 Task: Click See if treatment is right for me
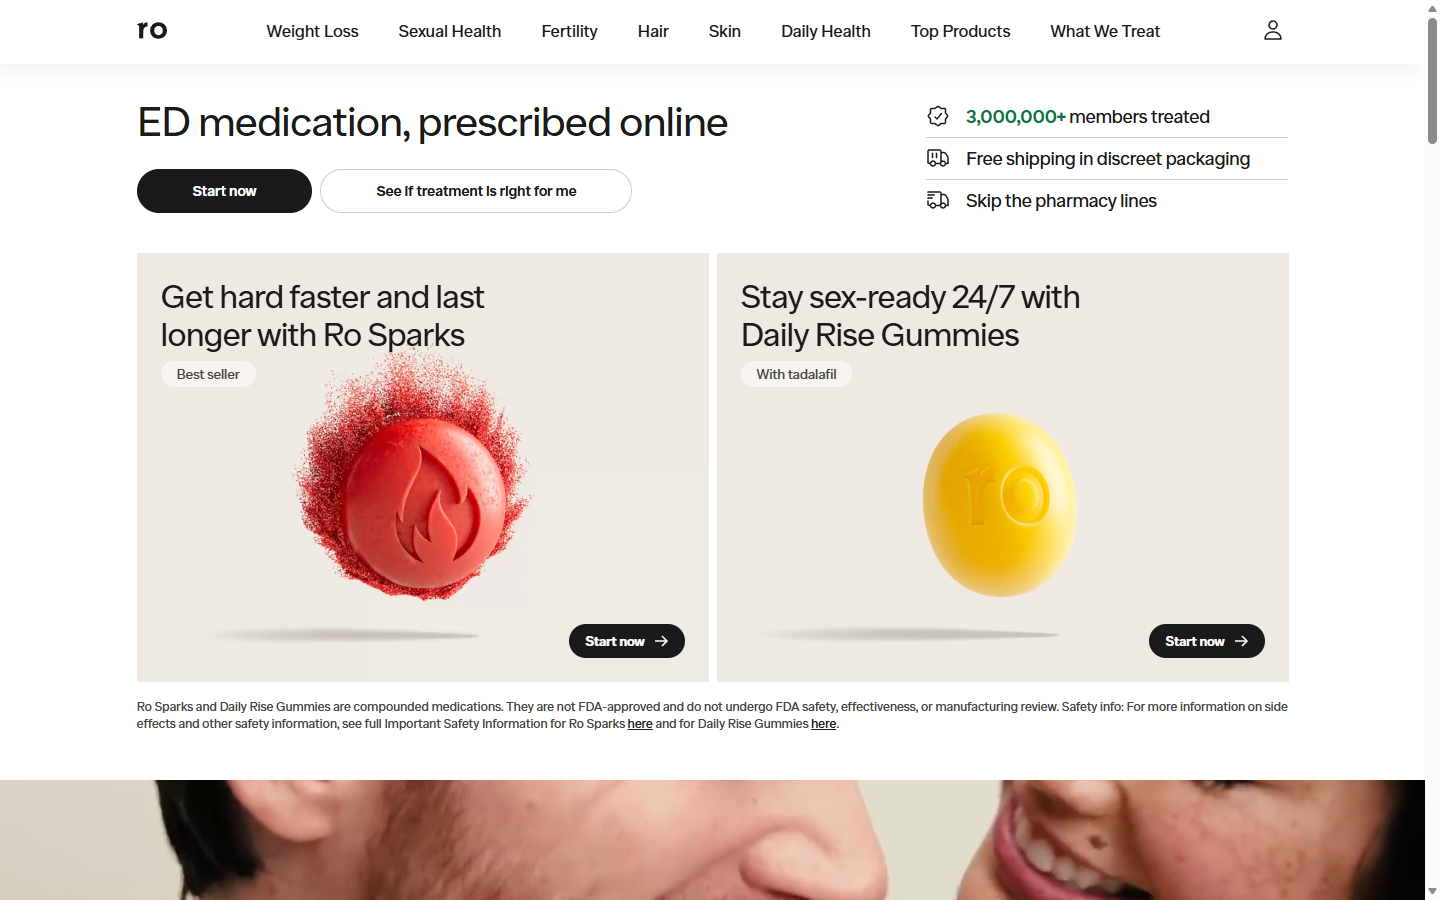476,191
